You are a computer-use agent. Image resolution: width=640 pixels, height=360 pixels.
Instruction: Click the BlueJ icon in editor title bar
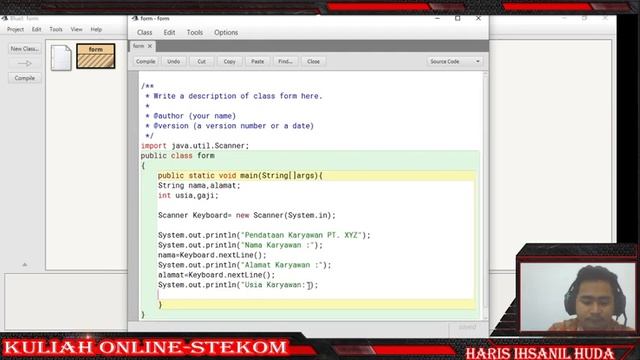tap(135, 18)
